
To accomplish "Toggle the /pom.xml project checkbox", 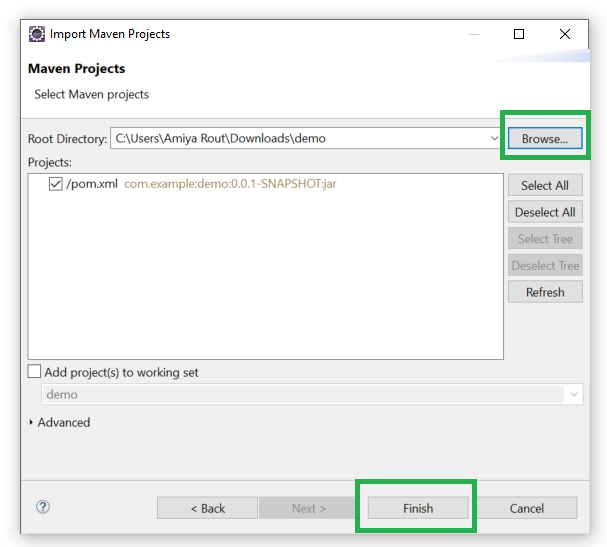I will pyautogui.click(x=55, y=184).
